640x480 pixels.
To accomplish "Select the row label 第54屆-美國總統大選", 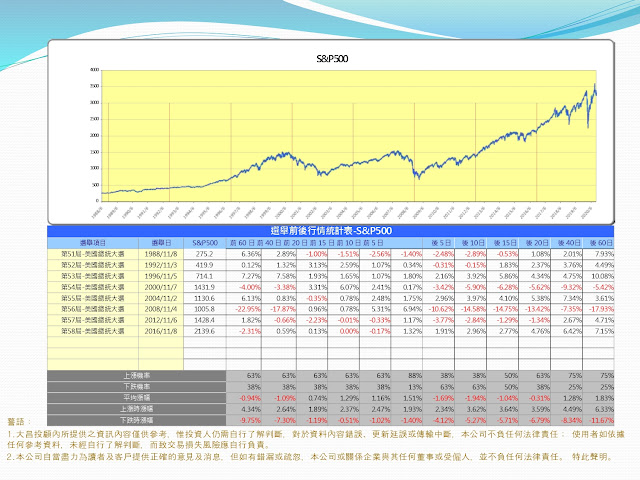I will pos(93,287).
